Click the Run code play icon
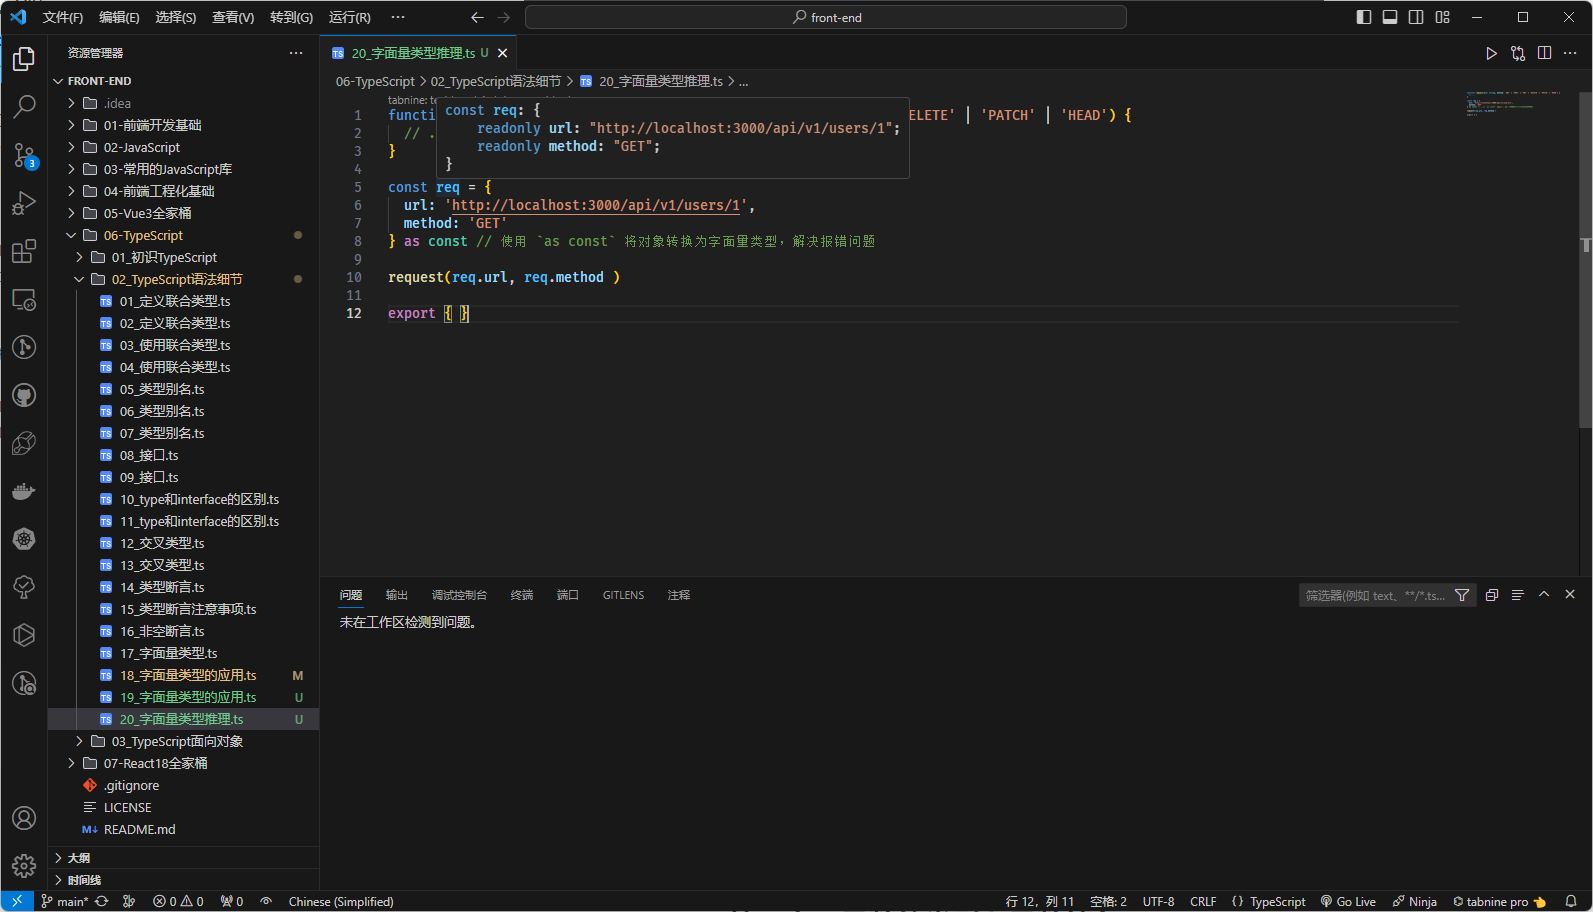Image resolution: width=1593 pixels, height=912 pixels. (1491, 53)
